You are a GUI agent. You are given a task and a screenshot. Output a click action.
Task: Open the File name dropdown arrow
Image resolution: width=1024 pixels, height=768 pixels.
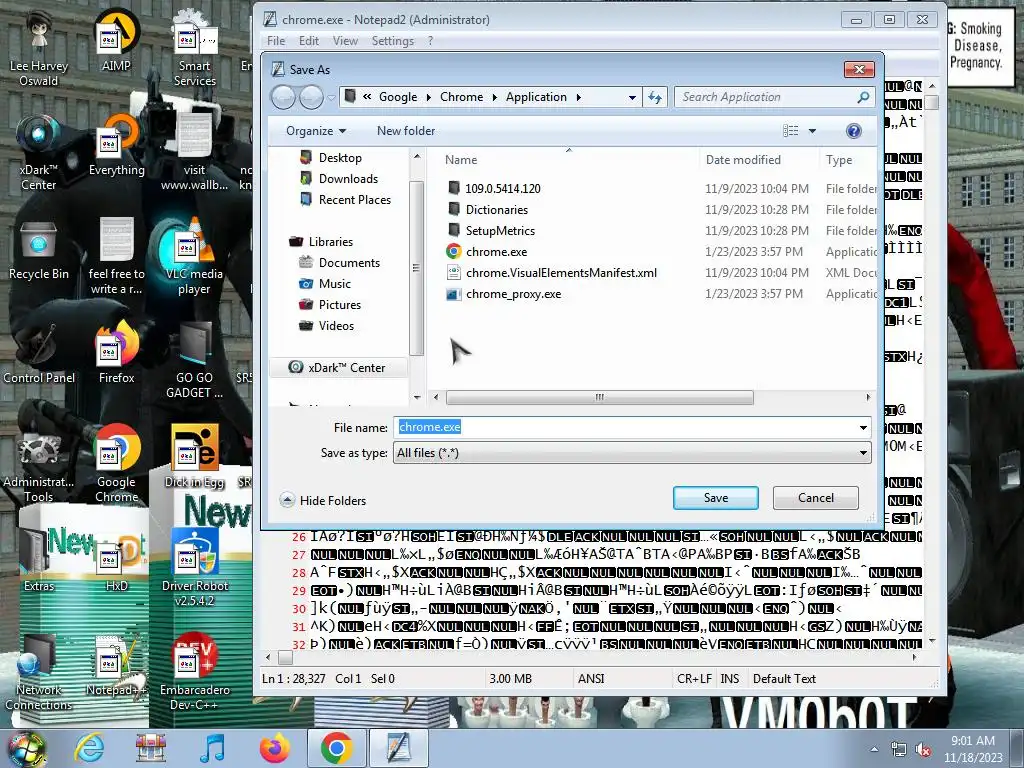click(x=863, y=428)
